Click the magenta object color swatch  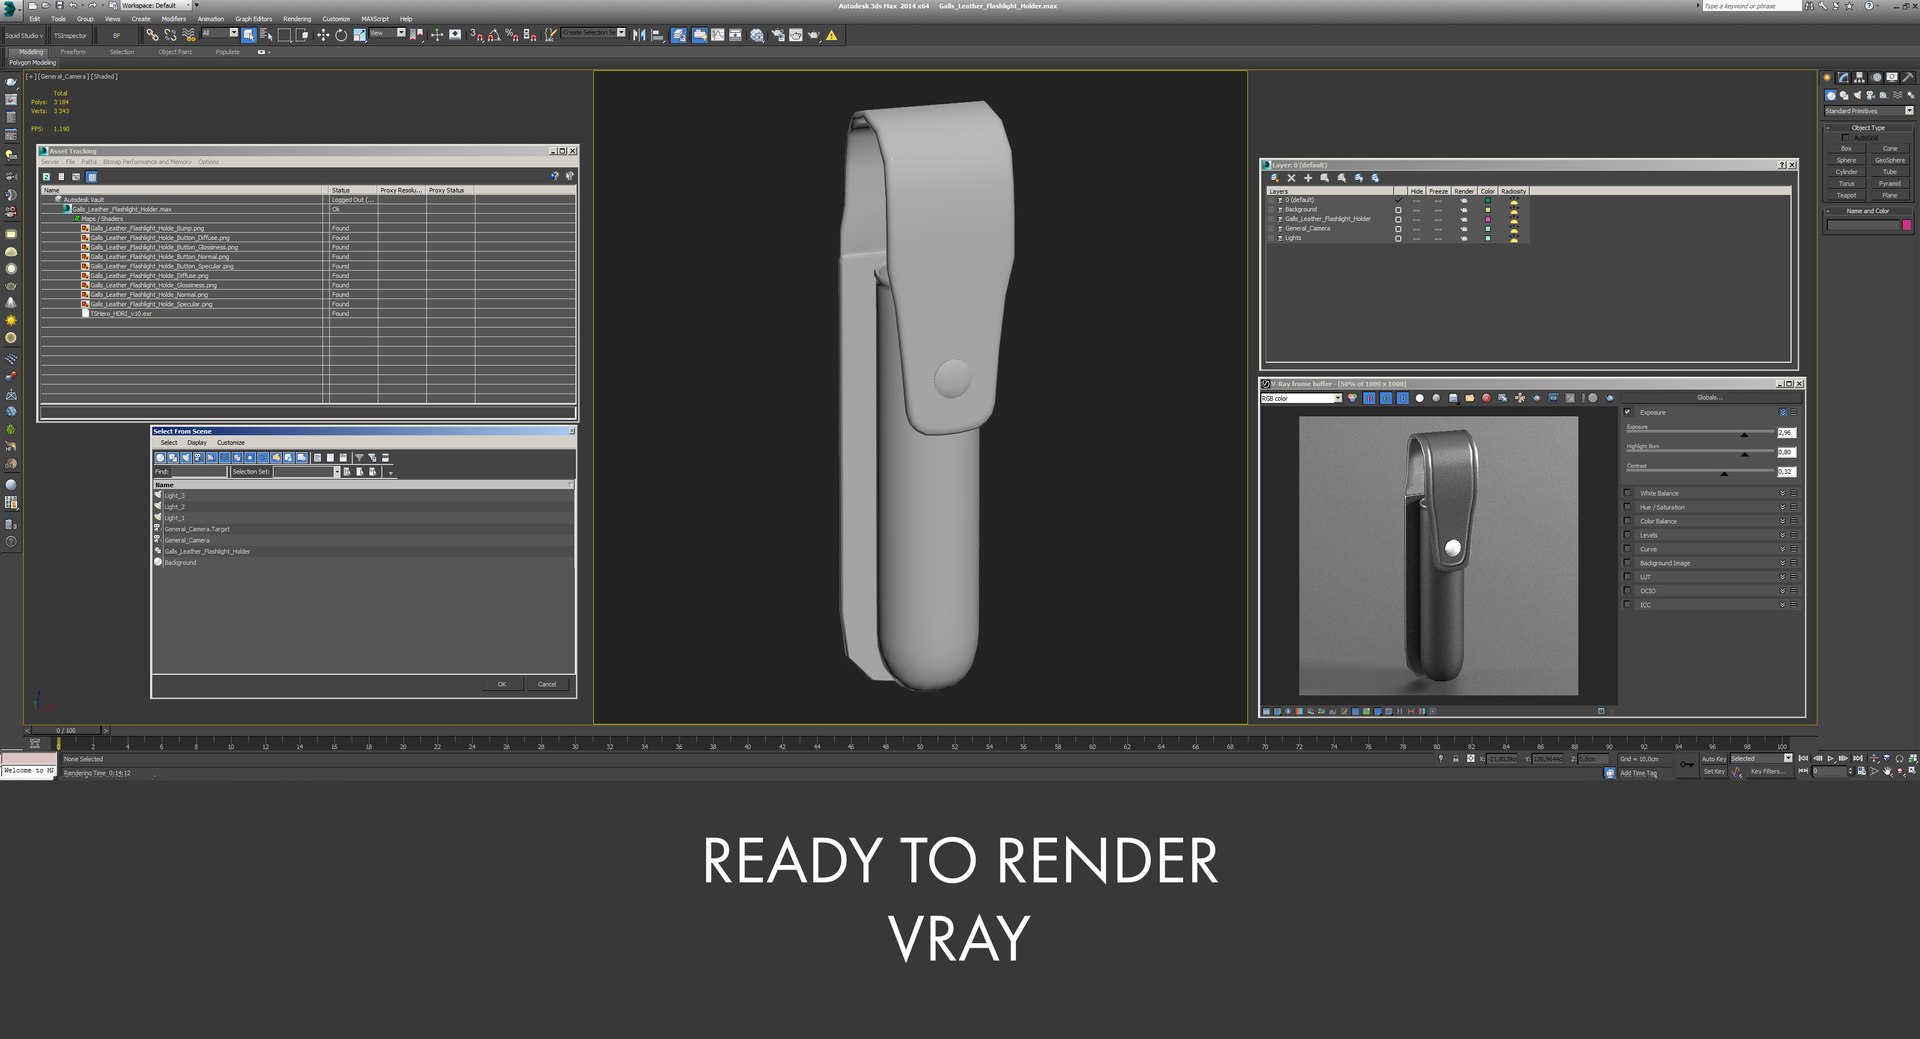click(1907, 226)
